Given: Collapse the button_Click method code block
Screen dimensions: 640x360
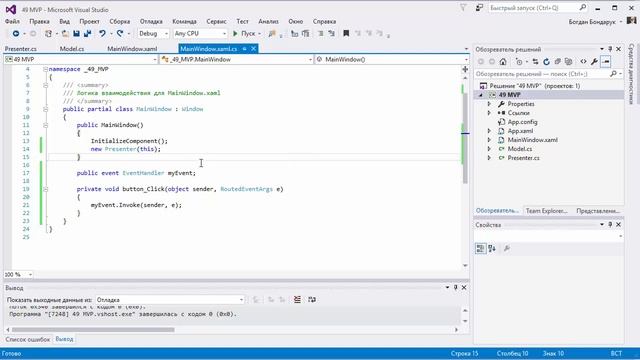Looking at the screenshot, I should tap(46, 189).
